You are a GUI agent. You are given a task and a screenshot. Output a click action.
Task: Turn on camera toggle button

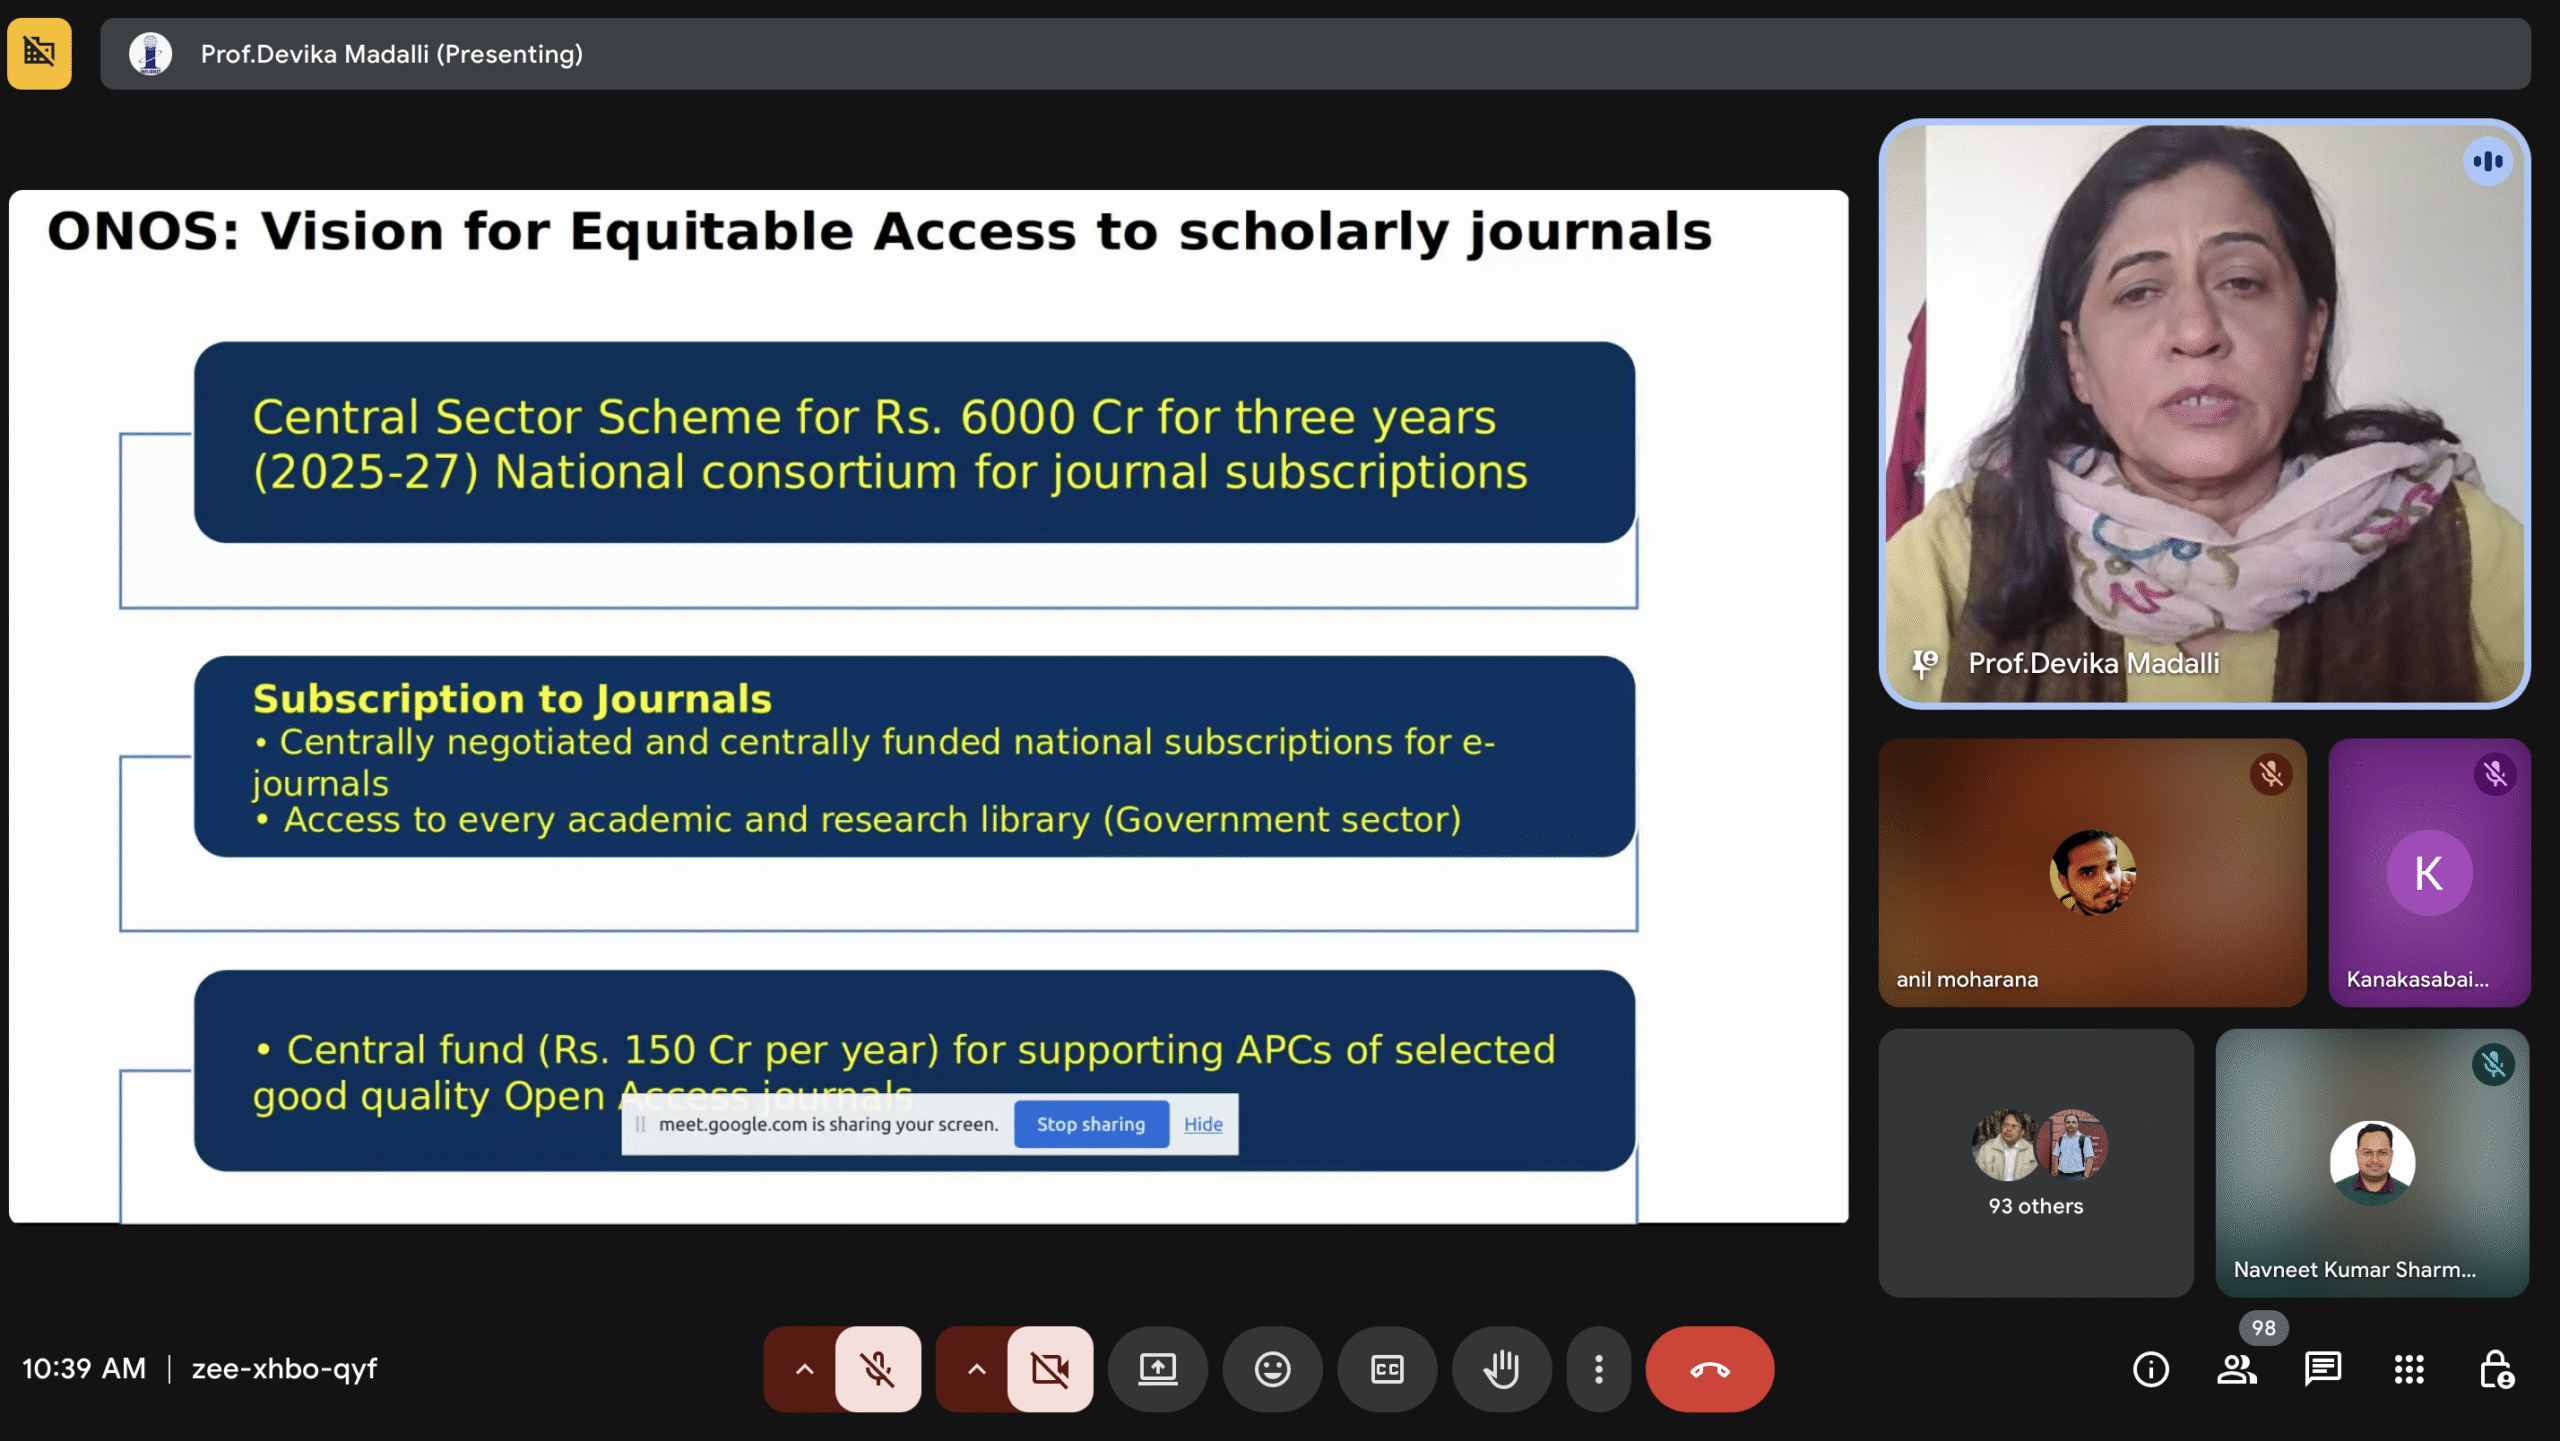click(1050, 1369)
